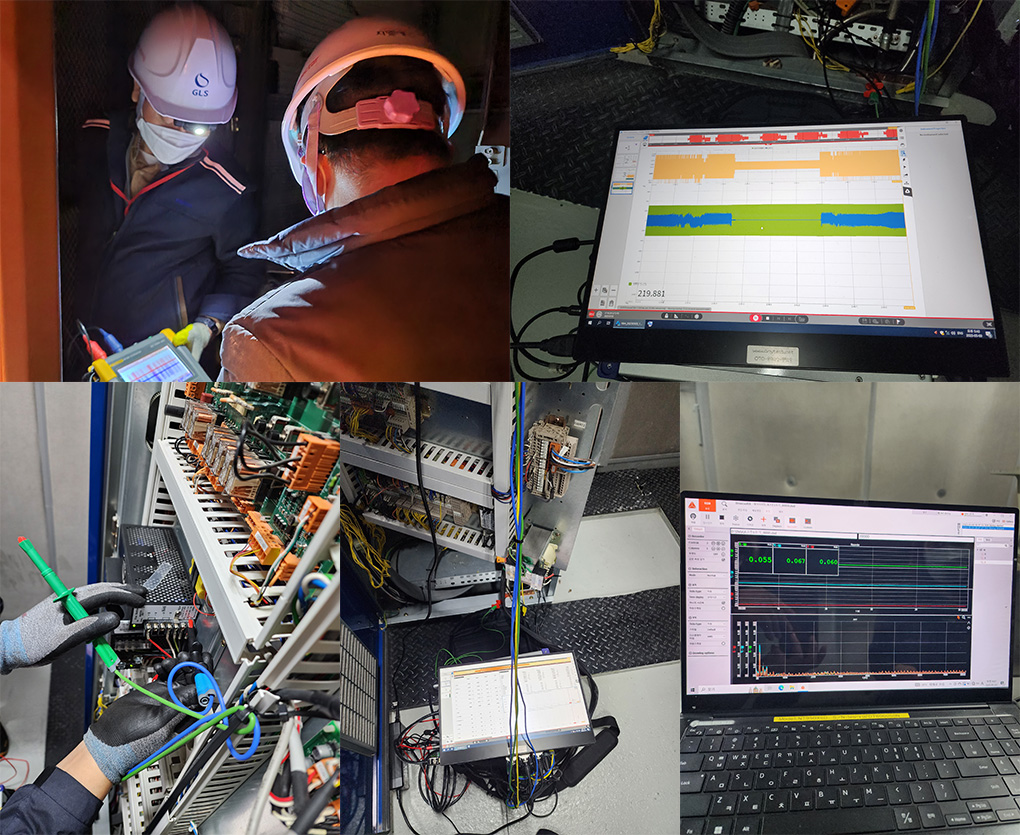Image resolution: width=1020 pixels, height=835 pixels.
Task: Click the X button at the top monitor's bottom right
Action: coord(989,324)
